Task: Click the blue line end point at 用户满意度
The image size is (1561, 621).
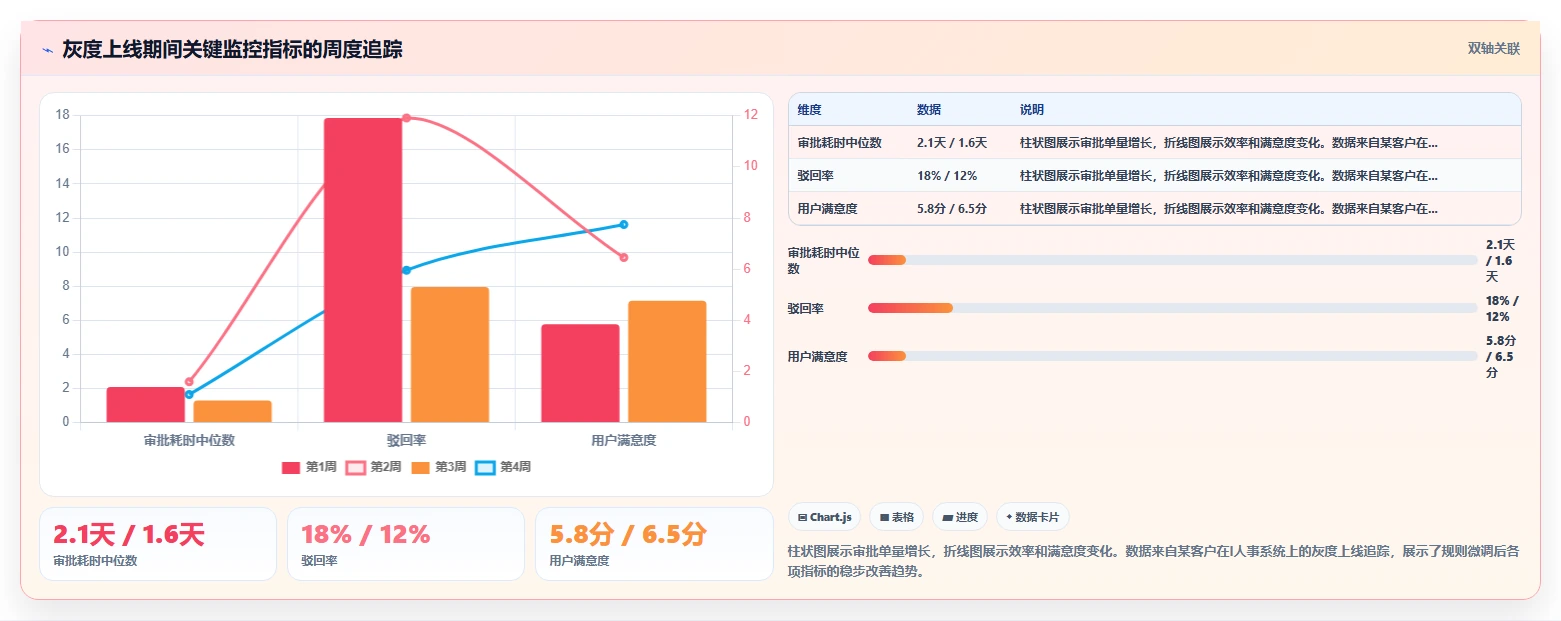Action: tap(624, 224)
